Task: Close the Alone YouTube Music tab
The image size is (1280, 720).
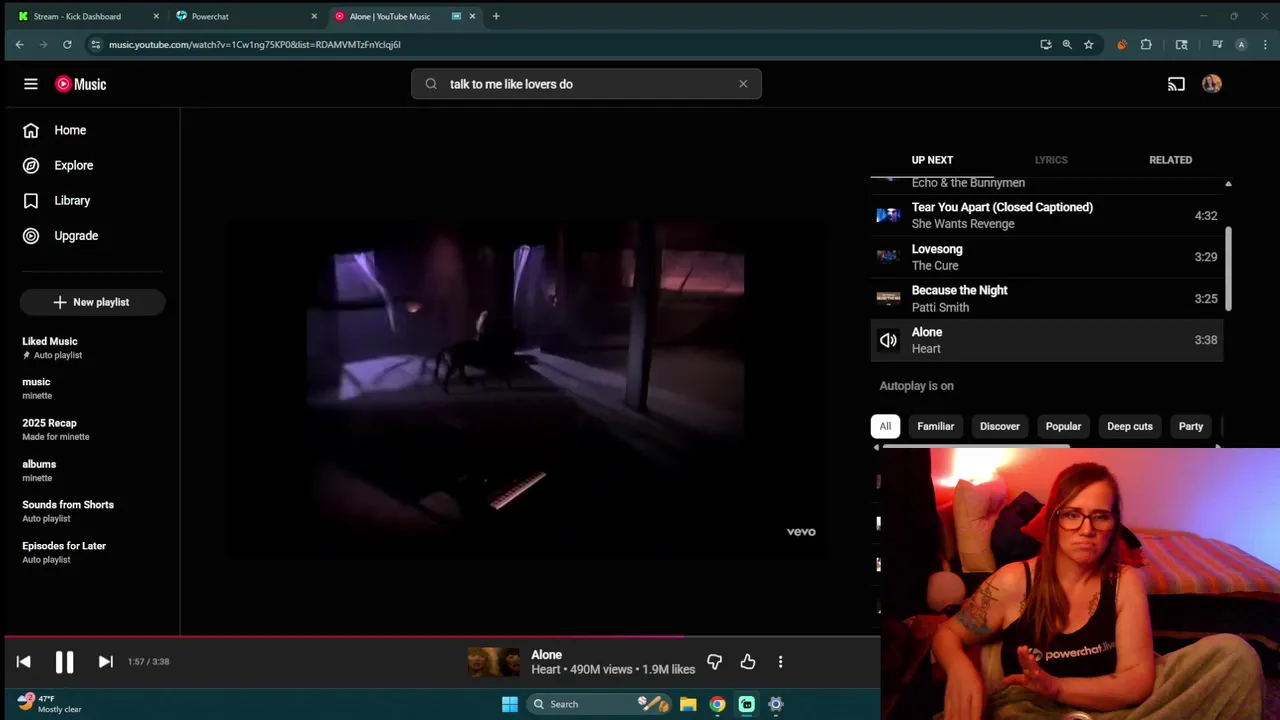Action: 472,16
